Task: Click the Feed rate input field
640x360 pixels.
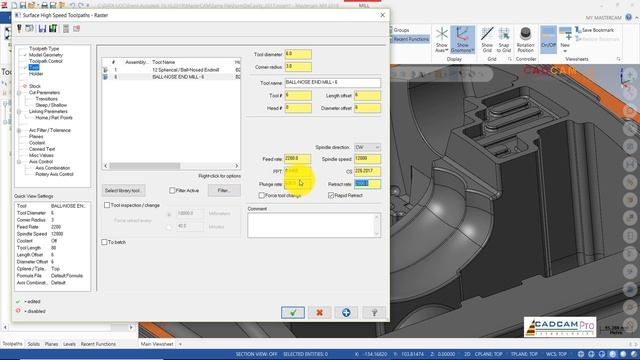Action: 298,158
